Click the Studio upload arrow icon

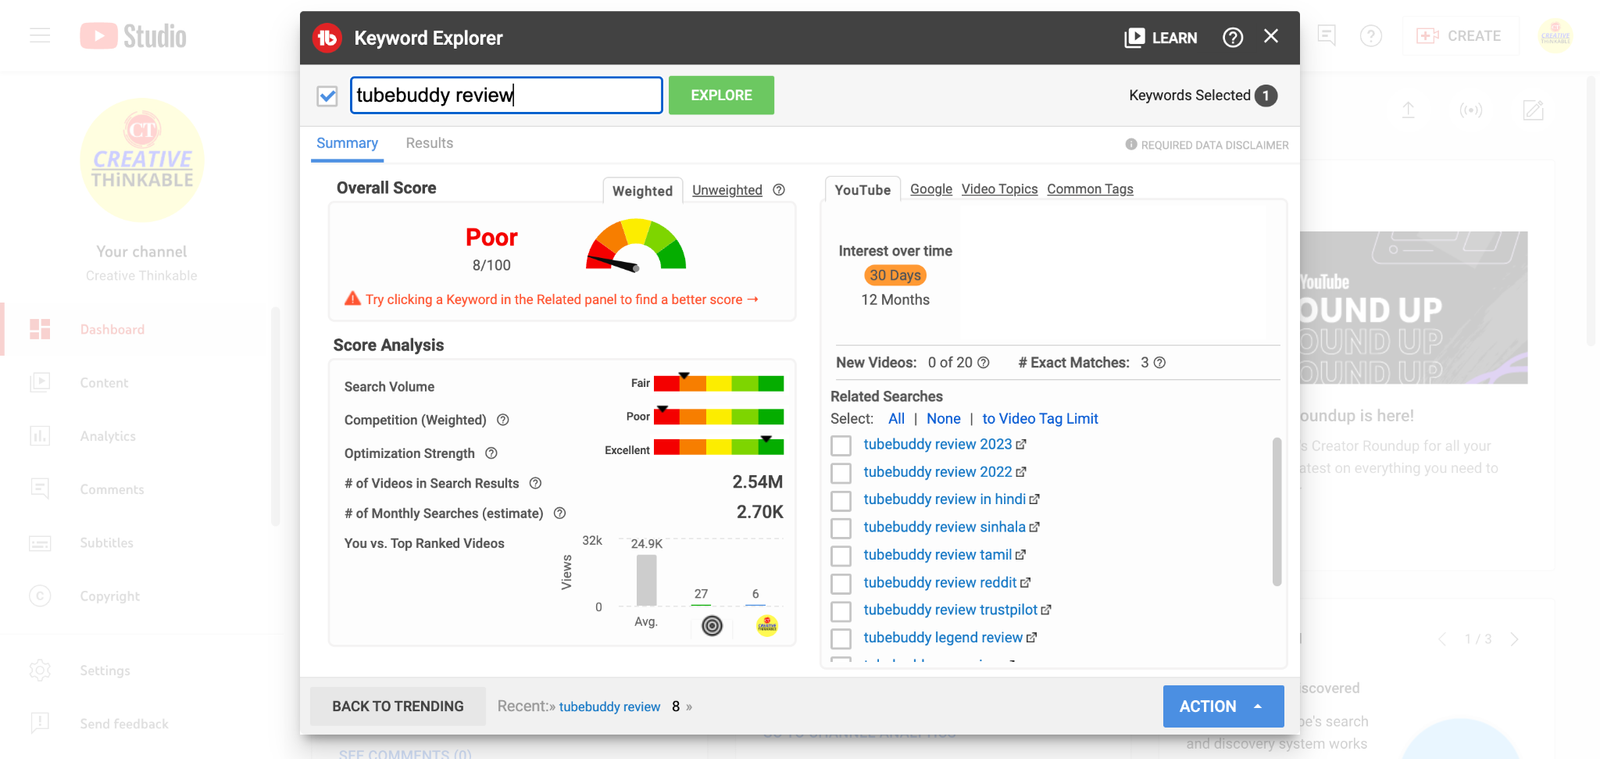[x=1408, y=110]
